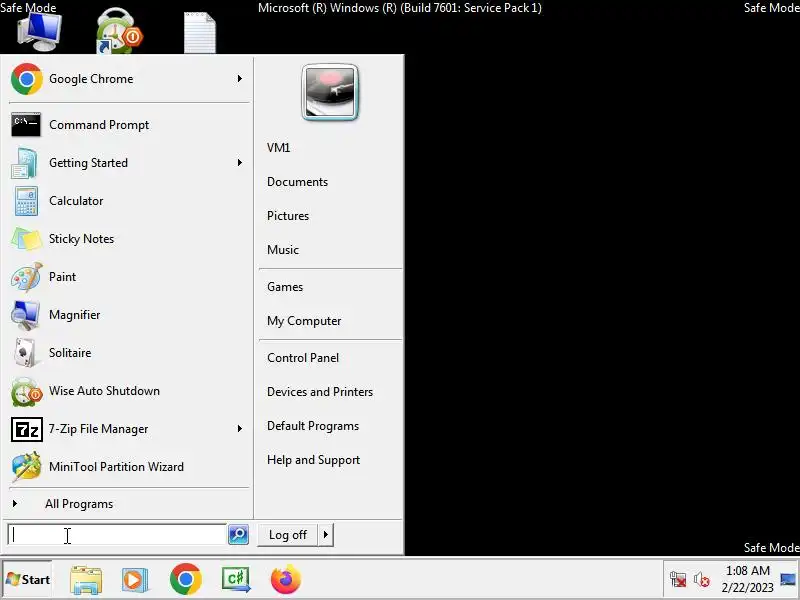Click the 7-Zip File Manager icon
The height and width of the screenshot is (600, 800).
click(x=27, y=430)
